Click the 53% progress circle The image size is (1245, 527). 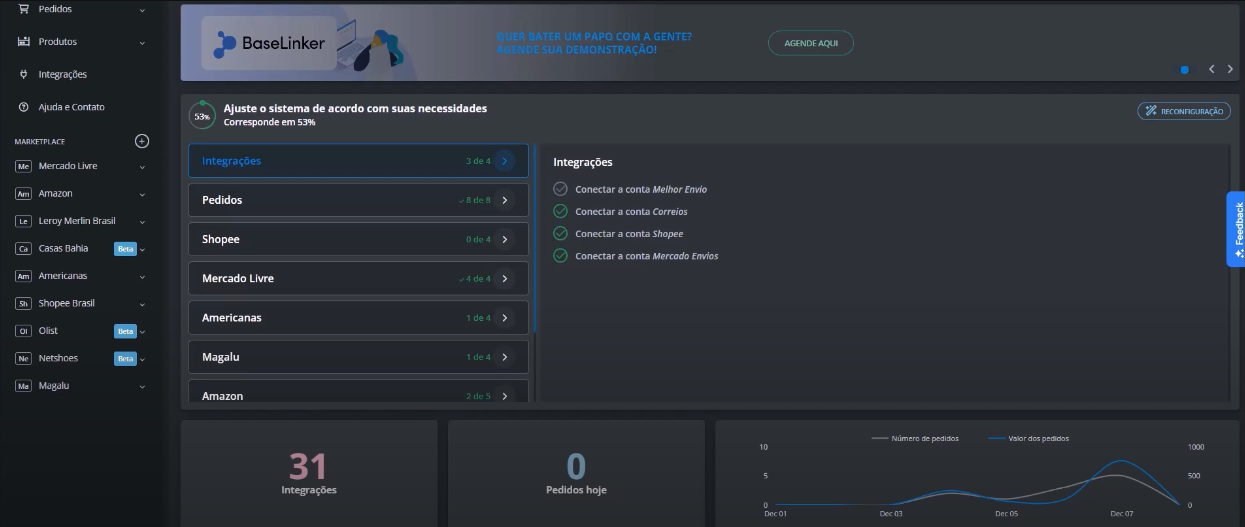pyautogui.click(x=202, y=116)
